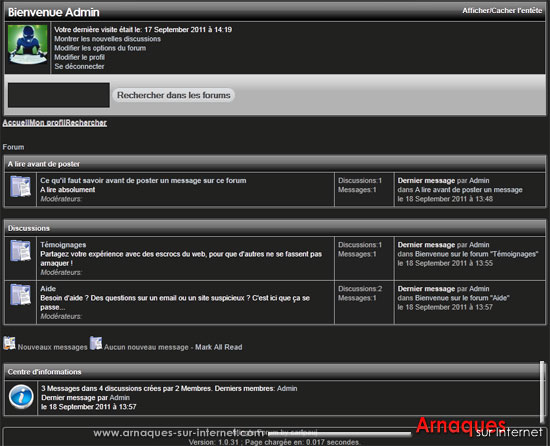Open the Témoignages forum title

point(63,245)
